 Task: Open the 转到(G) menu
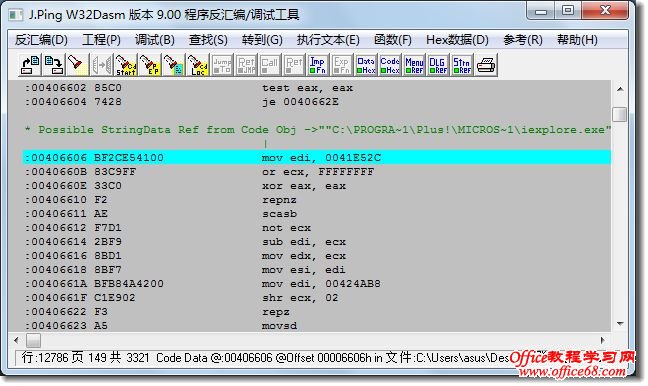(x=262, y=40)
